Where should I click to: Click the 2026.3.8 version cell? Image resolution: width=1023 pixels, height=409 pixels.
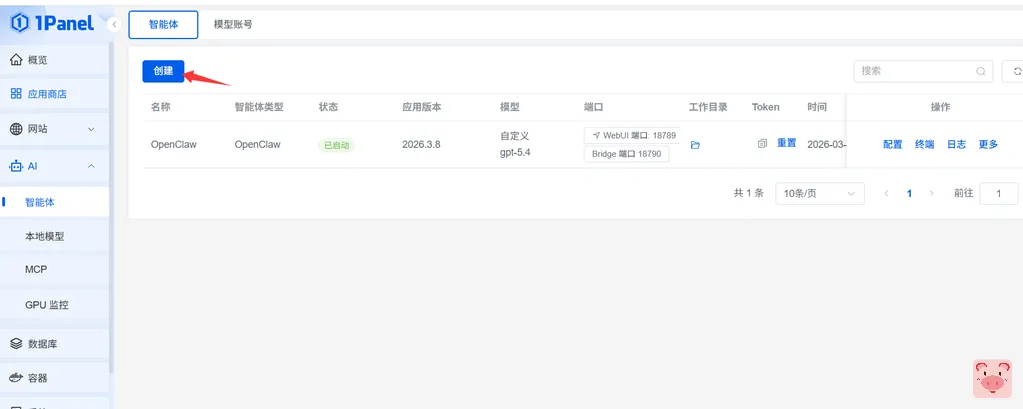coord(421,144)
